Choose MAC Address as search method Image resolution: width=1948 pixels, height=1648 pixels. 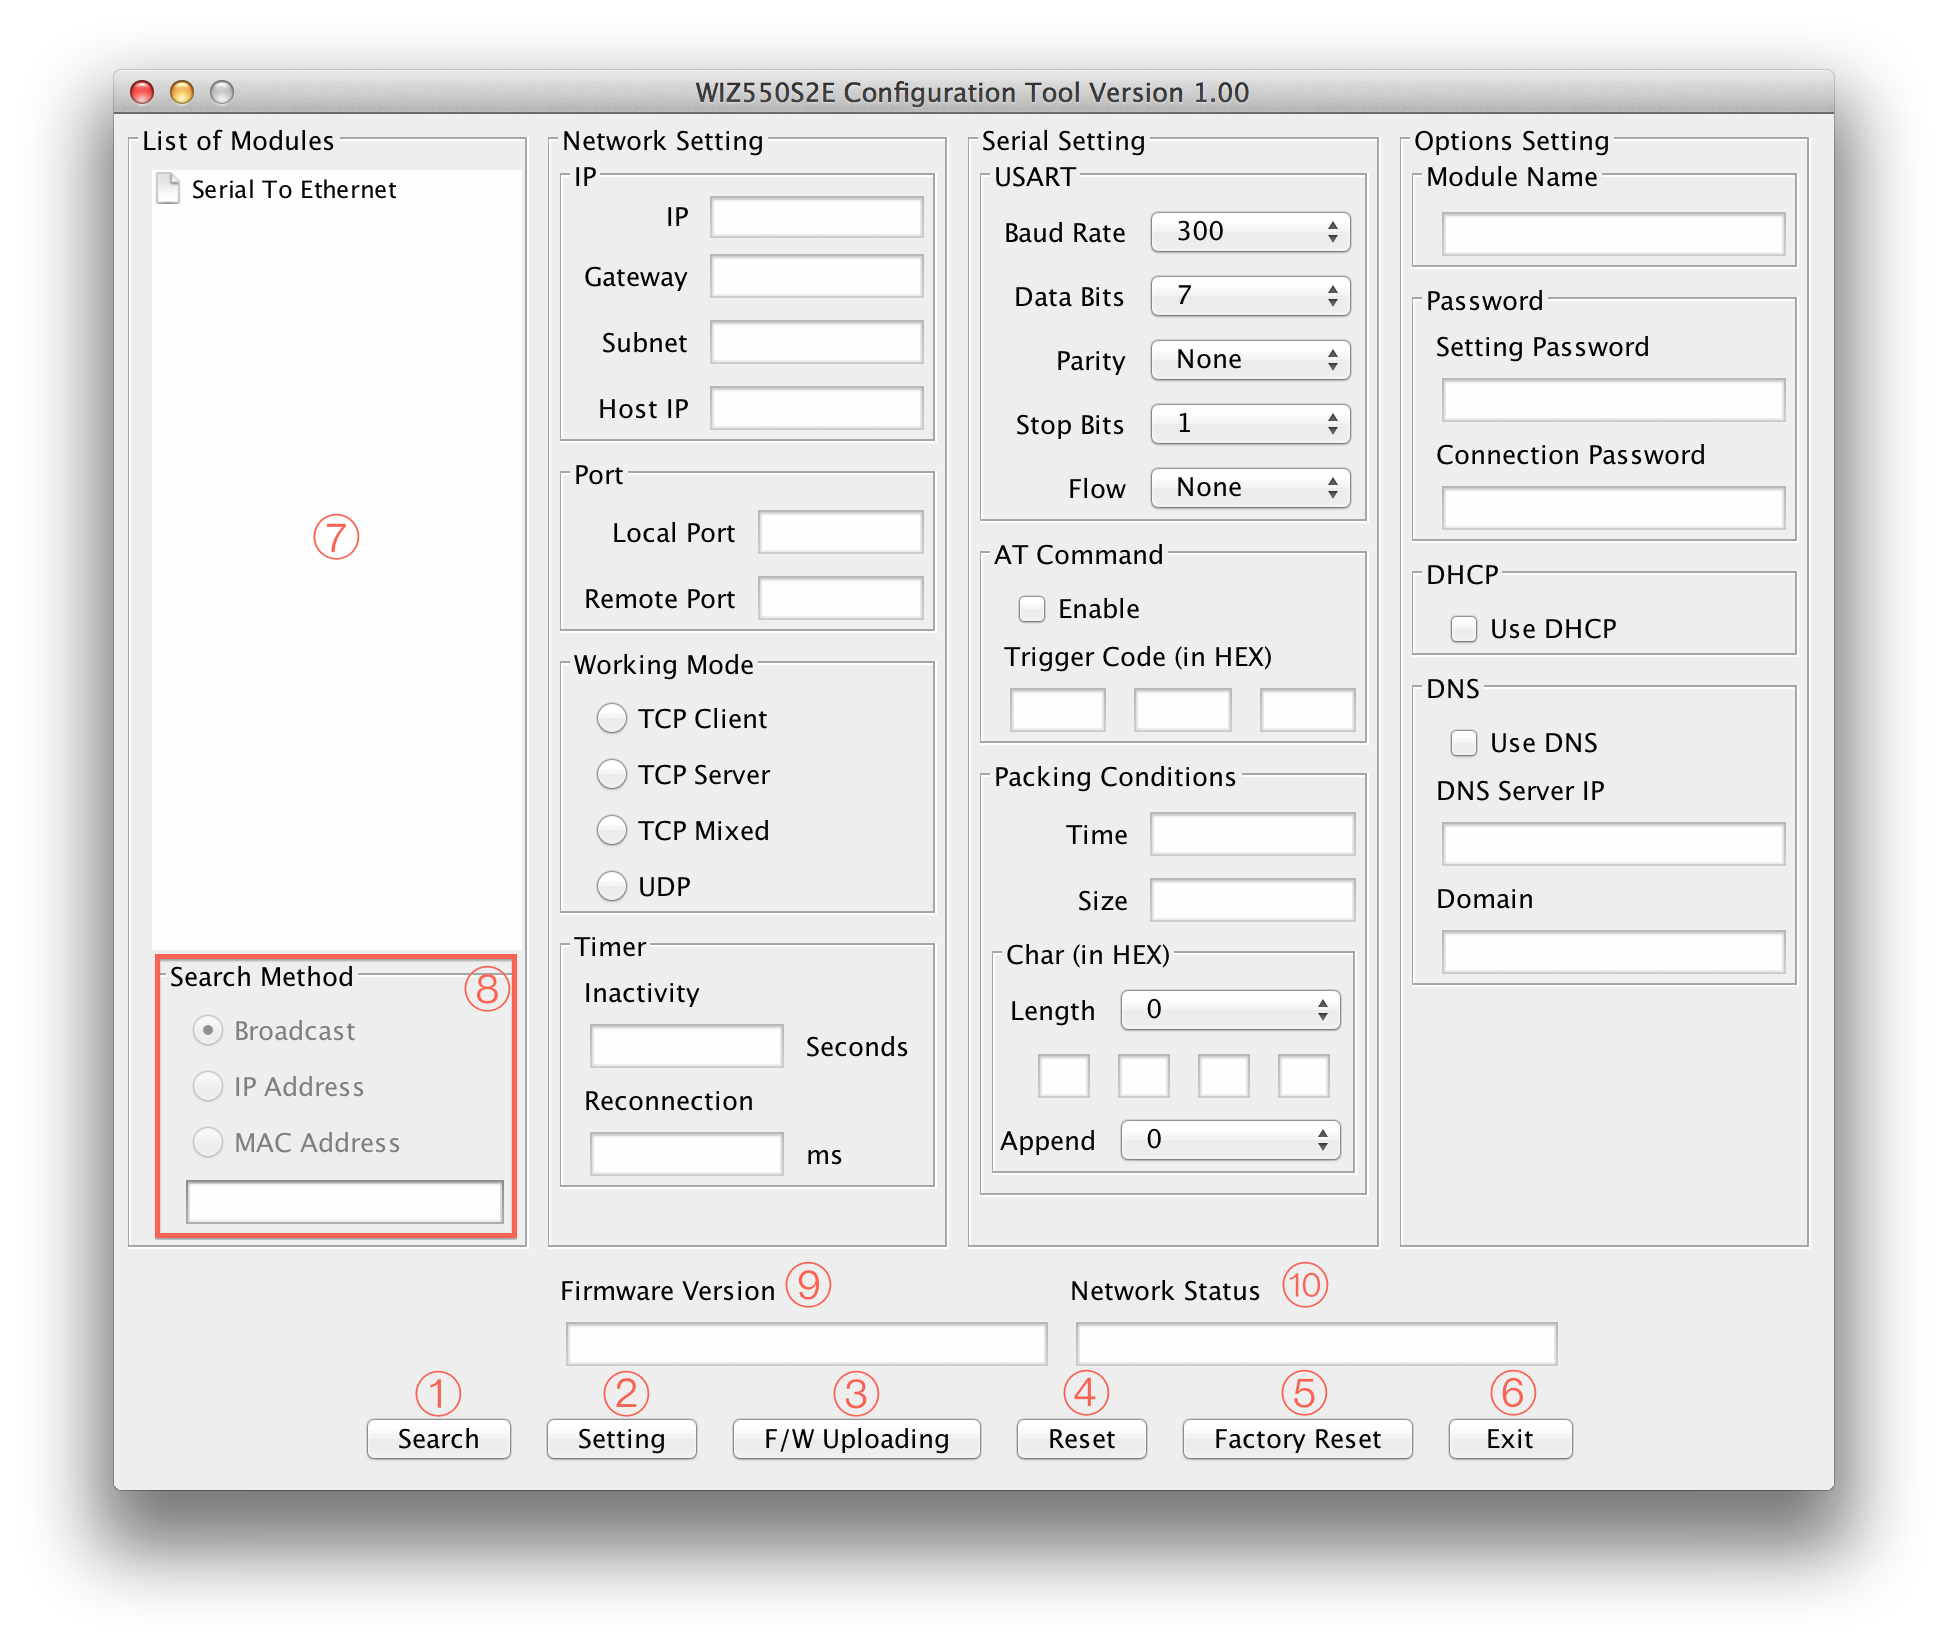208,1142
